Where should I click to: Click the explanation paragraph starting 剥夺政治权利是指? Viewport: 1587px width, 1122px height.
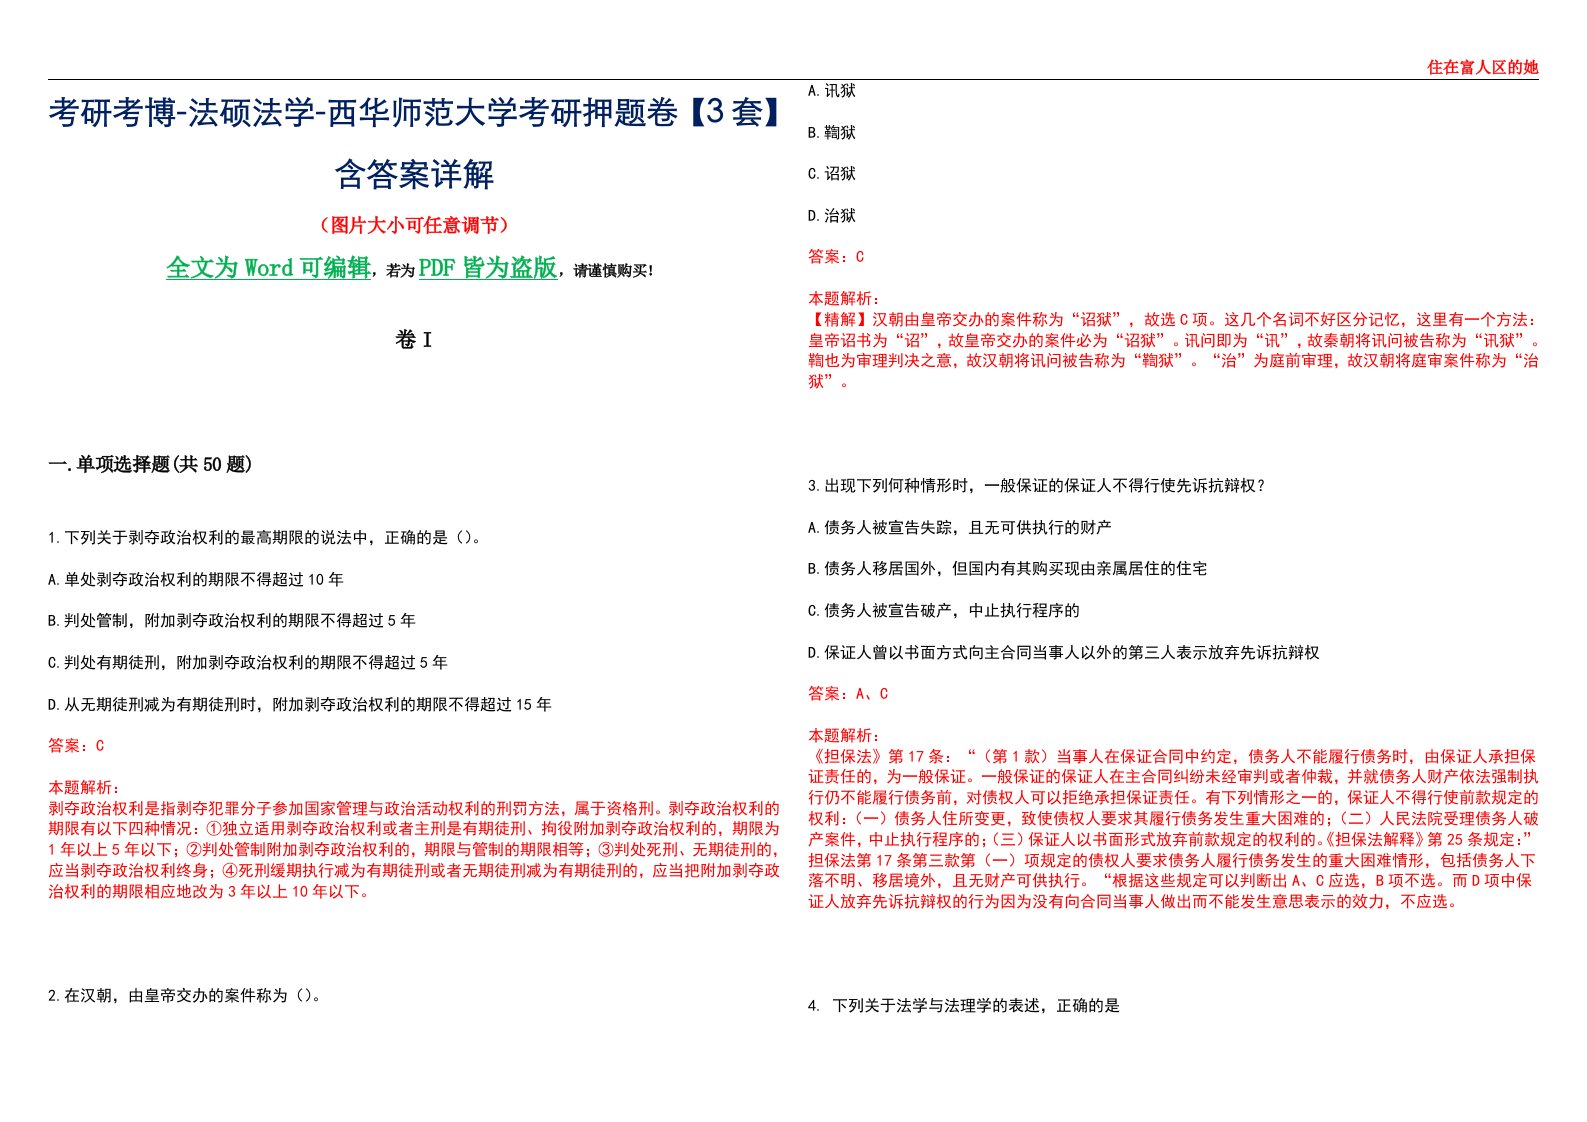(x=414, y=850)
